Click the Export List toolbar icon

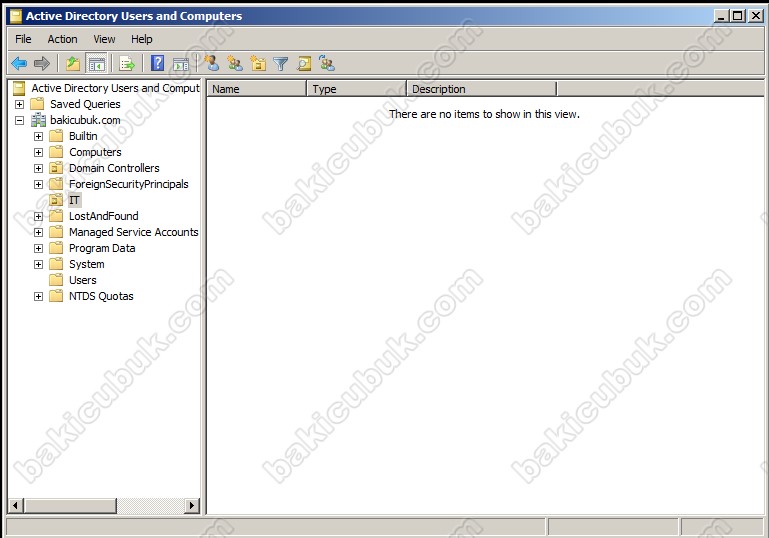tap(127, 63)
